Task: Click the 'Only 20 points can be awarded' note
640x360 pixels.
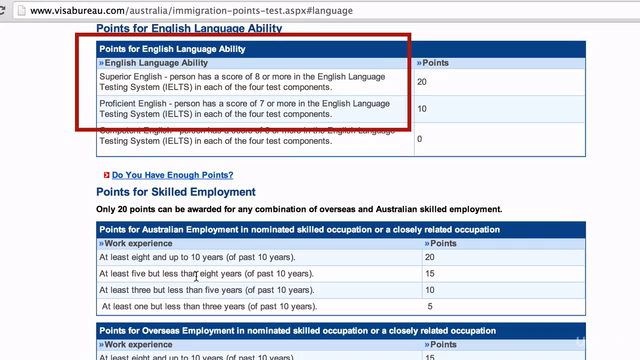Action: click(x=299, y=209)
